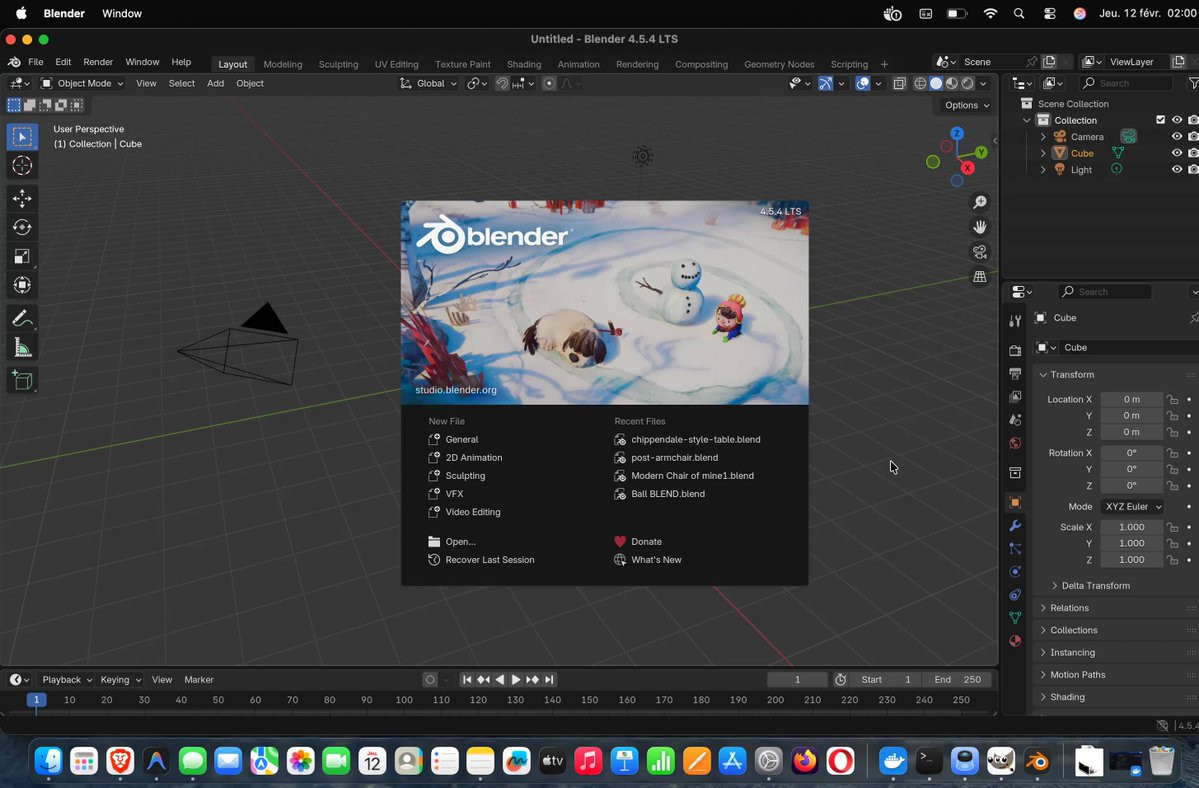Click Recover Last Session
Image resolution: width=1199 pixels, height=788 pixels.
[489, 560]
